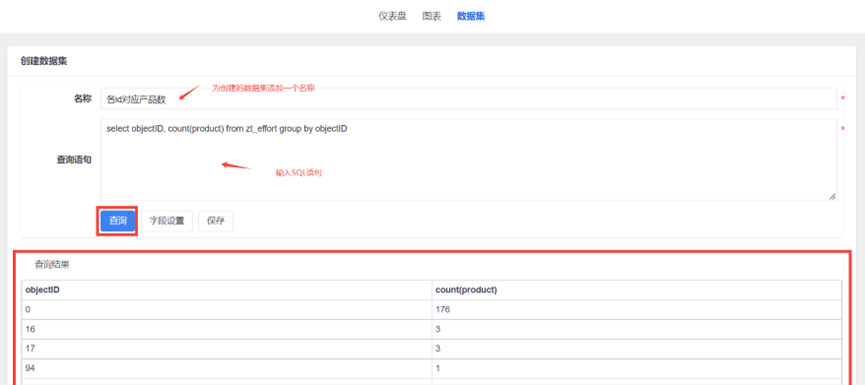Viewport: 865px width, 385px height.
Task: Focus the 名称 input field
Action: click(x=468, y=99)
